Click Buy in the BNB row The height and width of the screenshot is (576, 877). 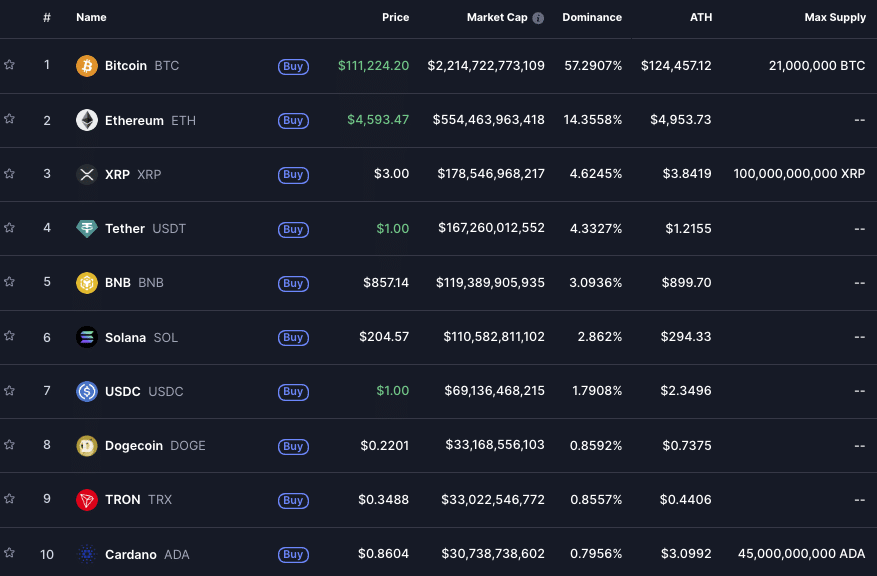tap(293, 284)
